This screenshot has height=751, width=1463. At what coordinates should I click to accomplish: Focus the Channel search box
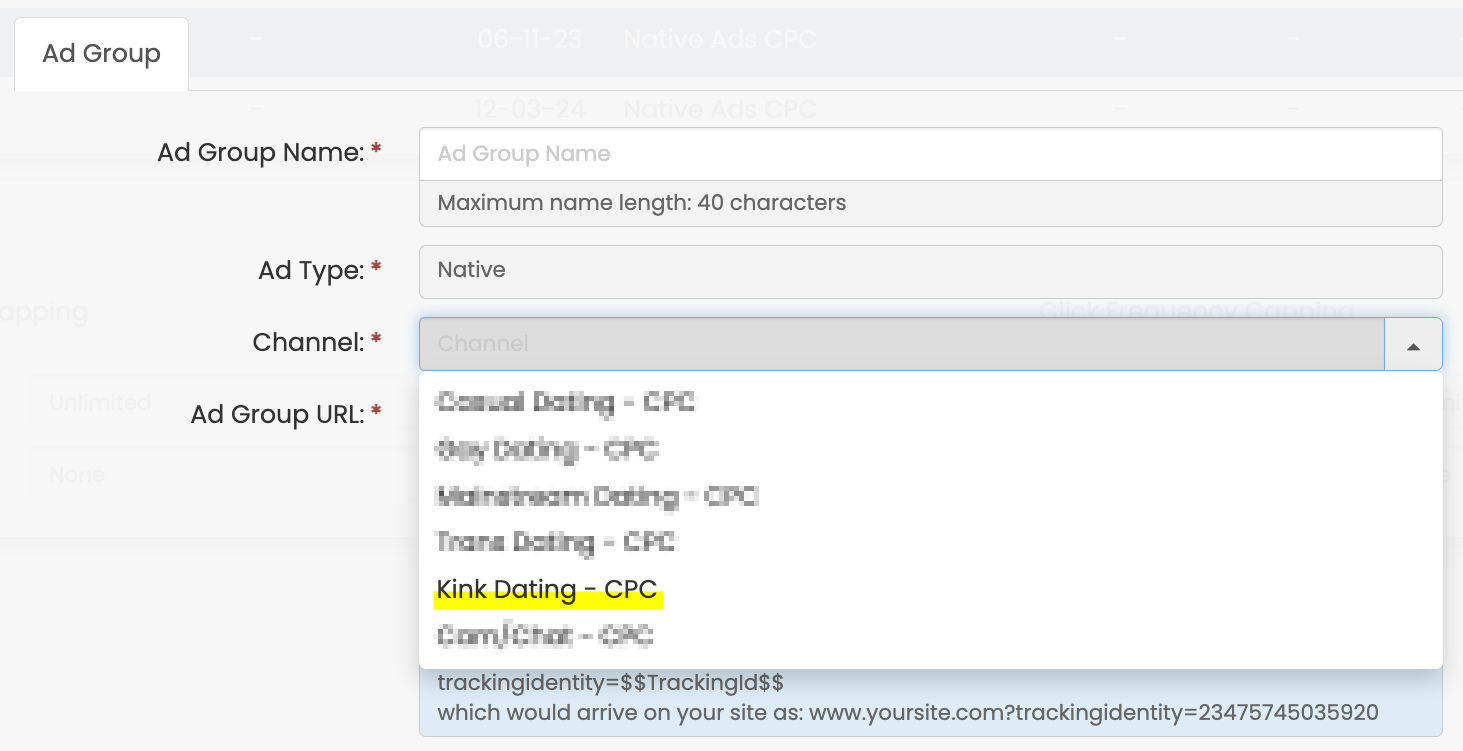click(900, 344)
